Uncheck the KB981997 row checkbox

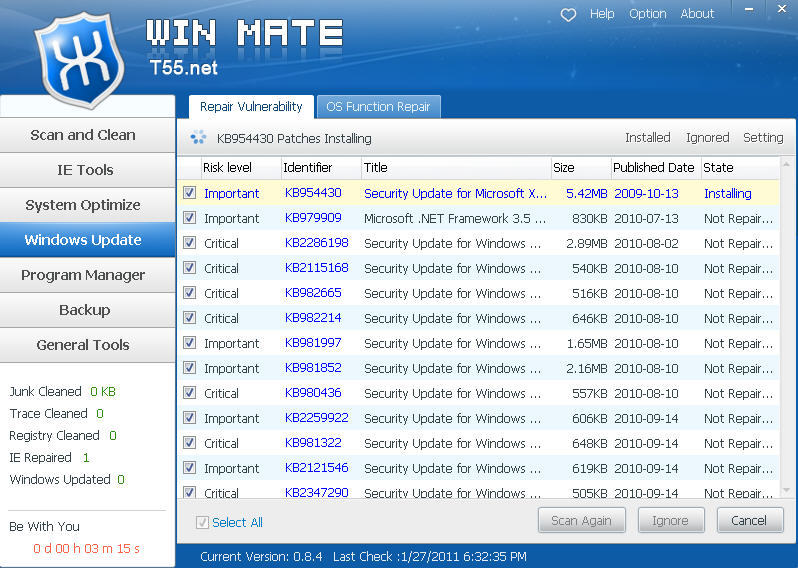pos(189,342)
